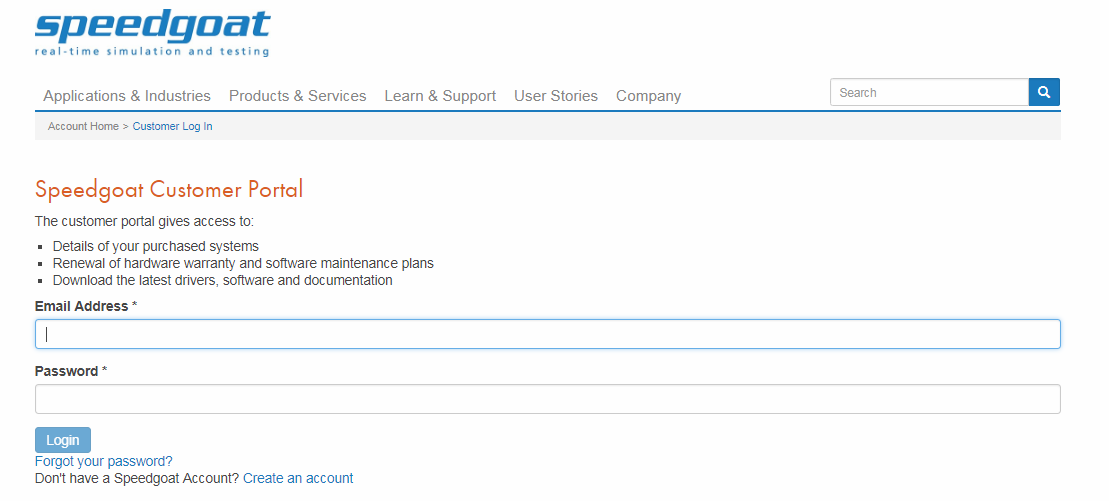Click into the Password field
This screenshot has height=501, width=1109.
(x=547, y=399)
